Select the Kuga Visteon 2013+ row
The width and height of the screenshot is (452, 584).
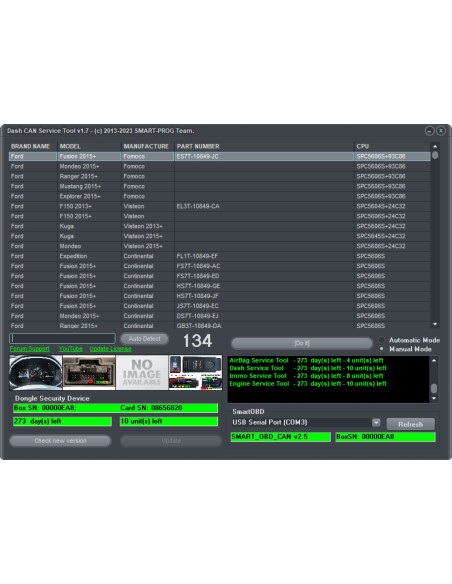[x=219, y=226]
